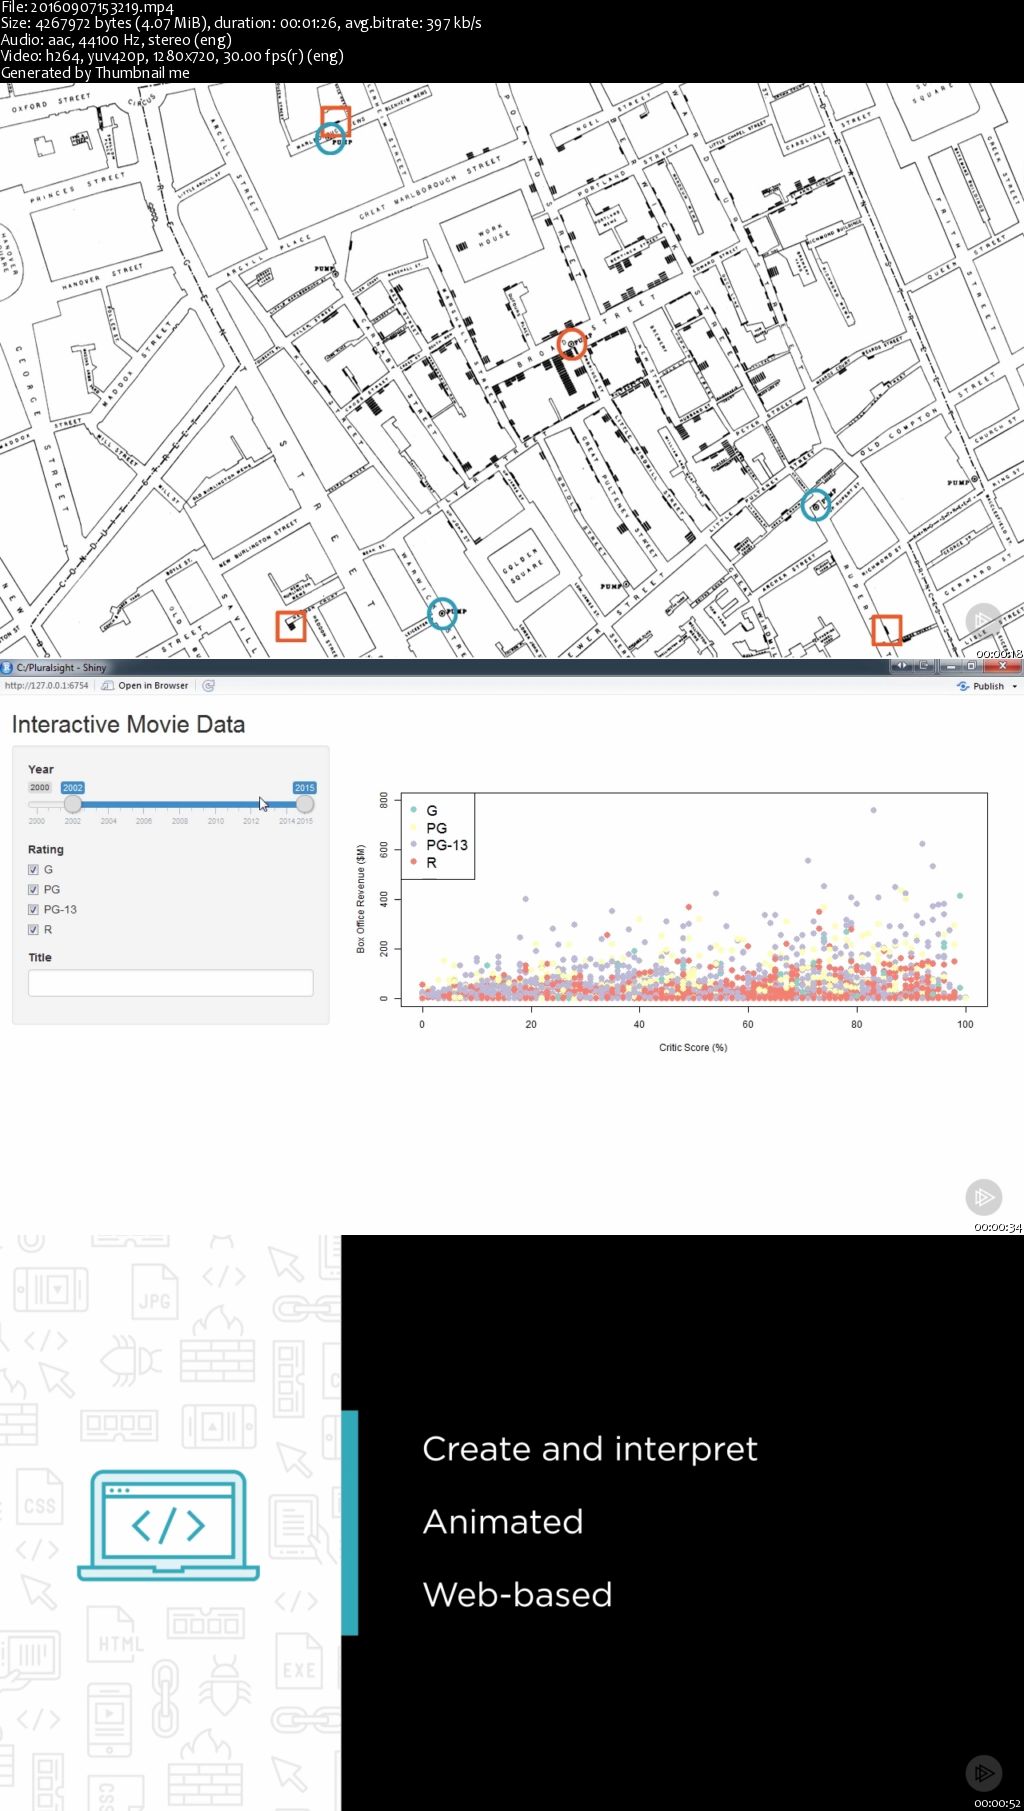Click the Rating group label
1024x1811 pixels.
coord(46,849)
